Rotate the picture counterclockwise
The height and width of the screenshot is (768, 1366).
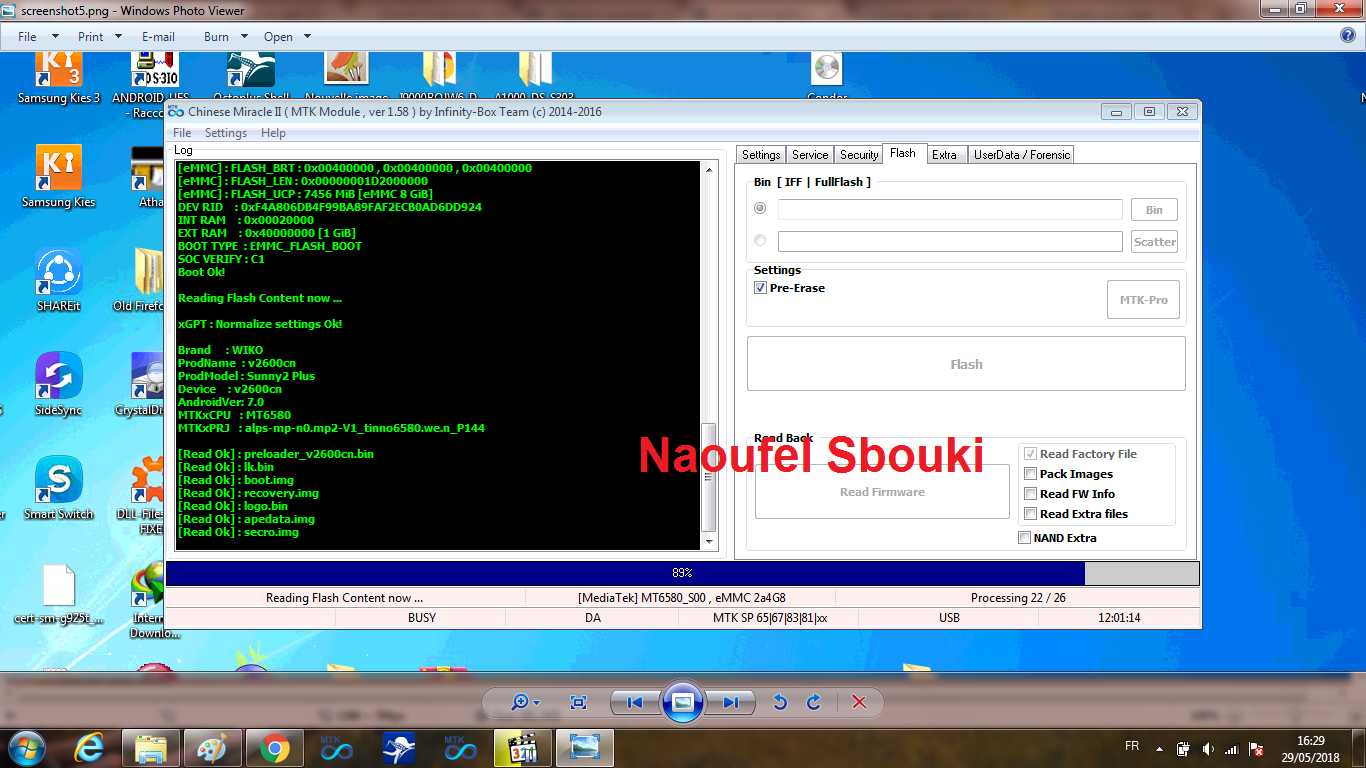(x=780, y=702)
